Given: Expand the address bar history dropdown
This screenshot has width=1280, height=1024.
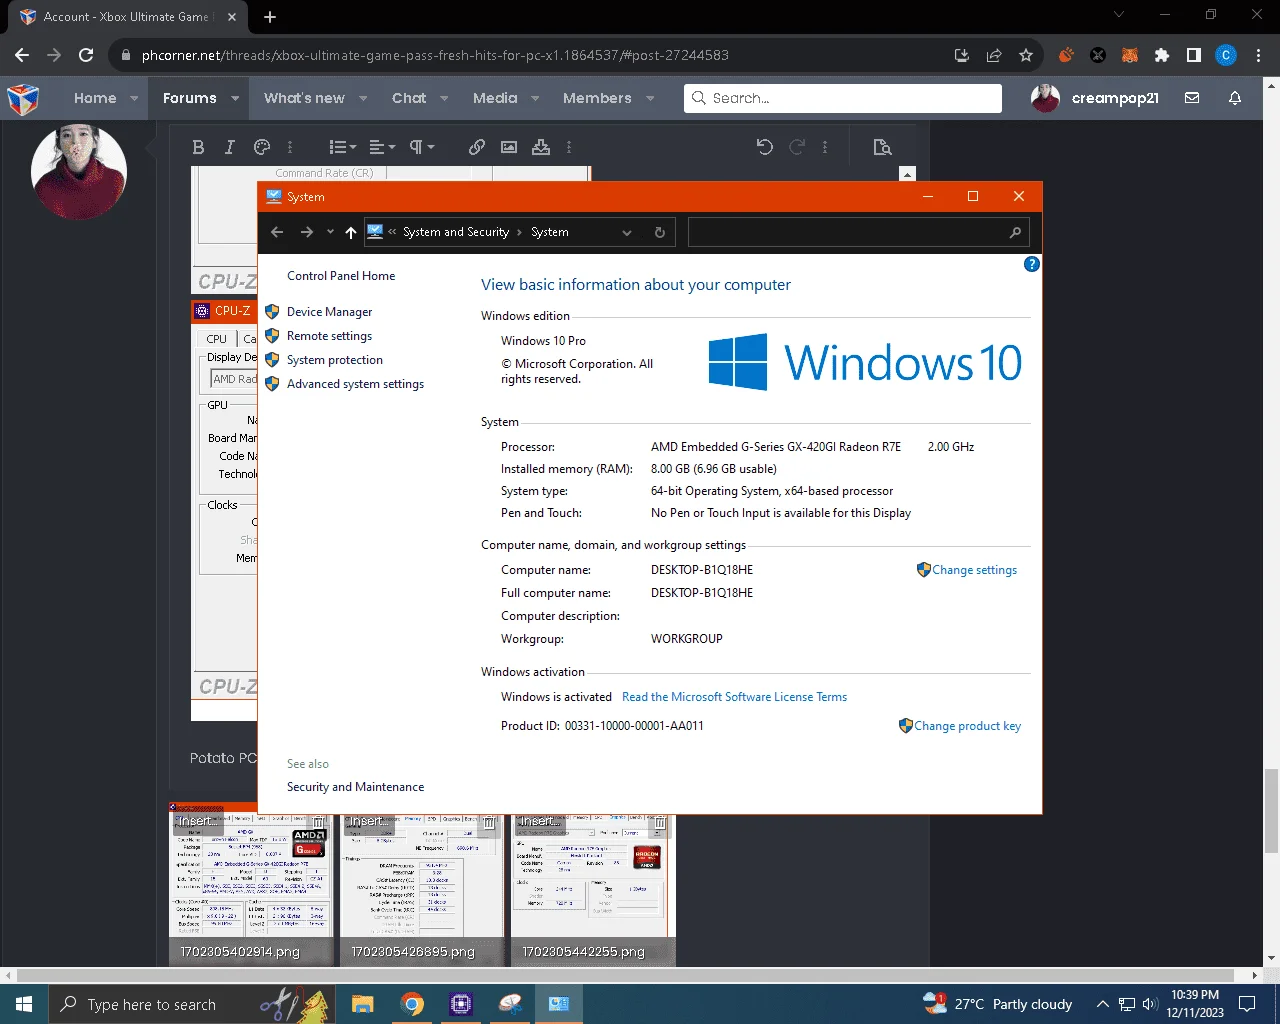Looking at the screenshot, I should (627, 232).
